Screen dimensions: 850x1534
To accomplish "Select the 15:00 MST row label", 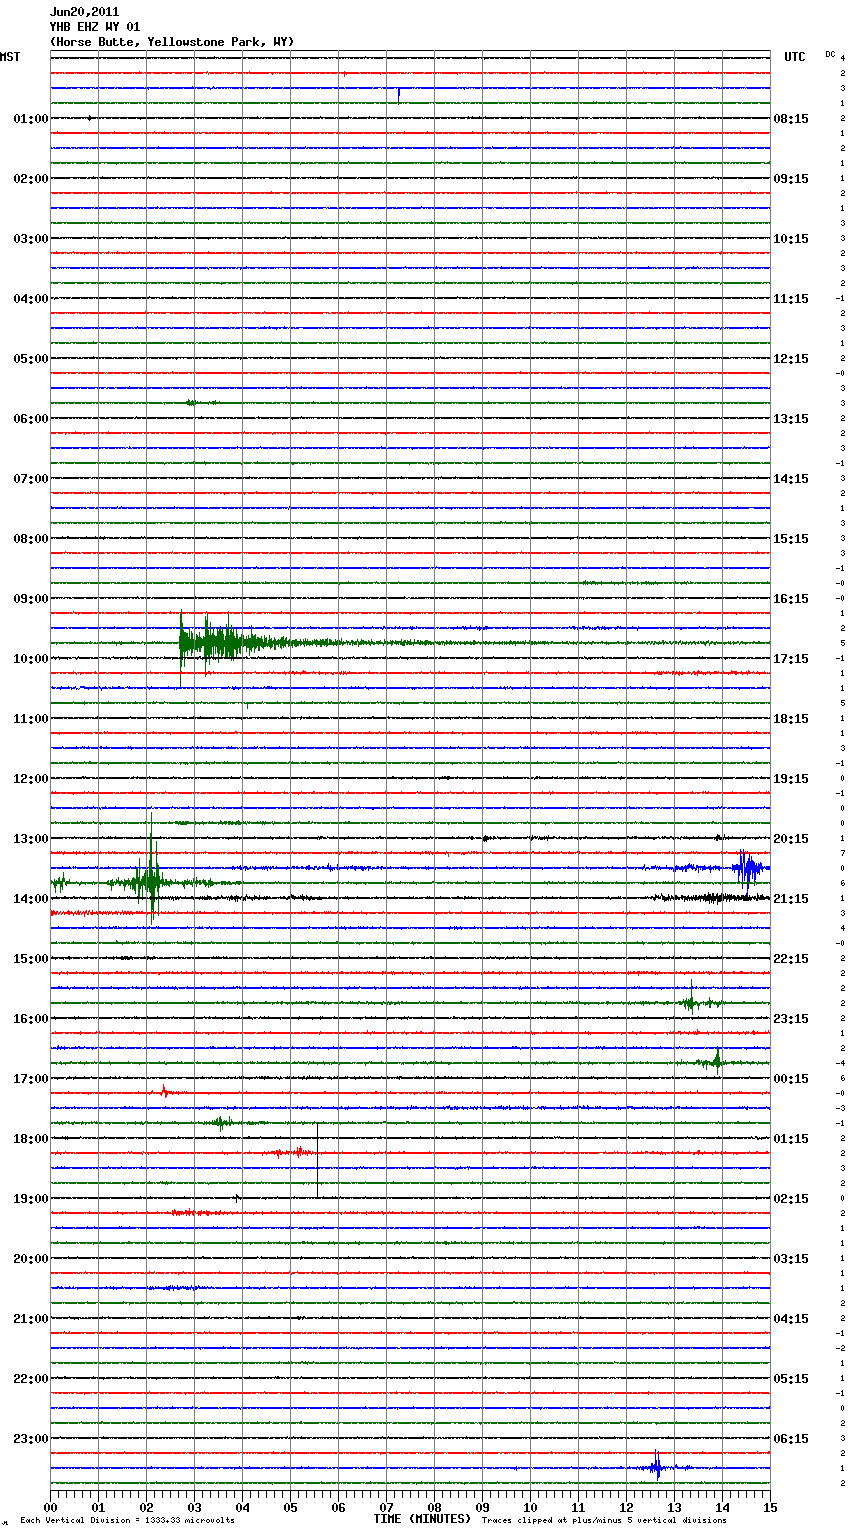I will point(31,959).
